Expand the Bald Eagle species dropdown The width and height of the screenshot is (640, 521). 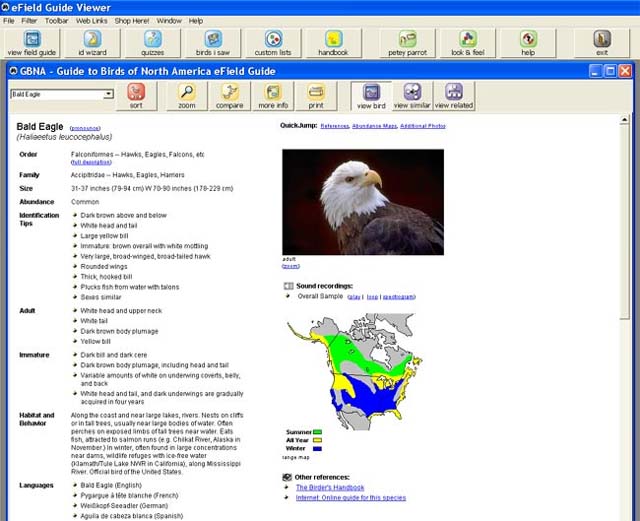tap(108, 94)
